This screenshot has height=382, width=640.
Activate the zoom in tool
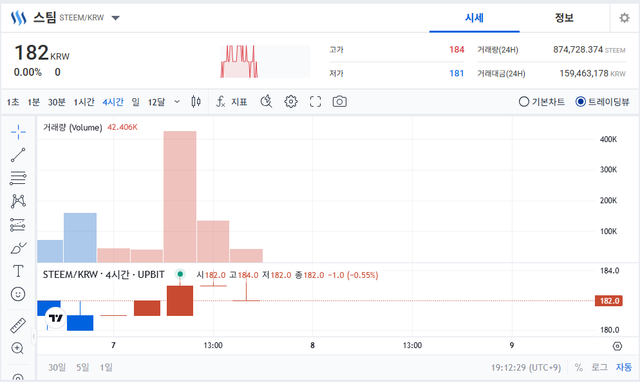pos(18,348)
